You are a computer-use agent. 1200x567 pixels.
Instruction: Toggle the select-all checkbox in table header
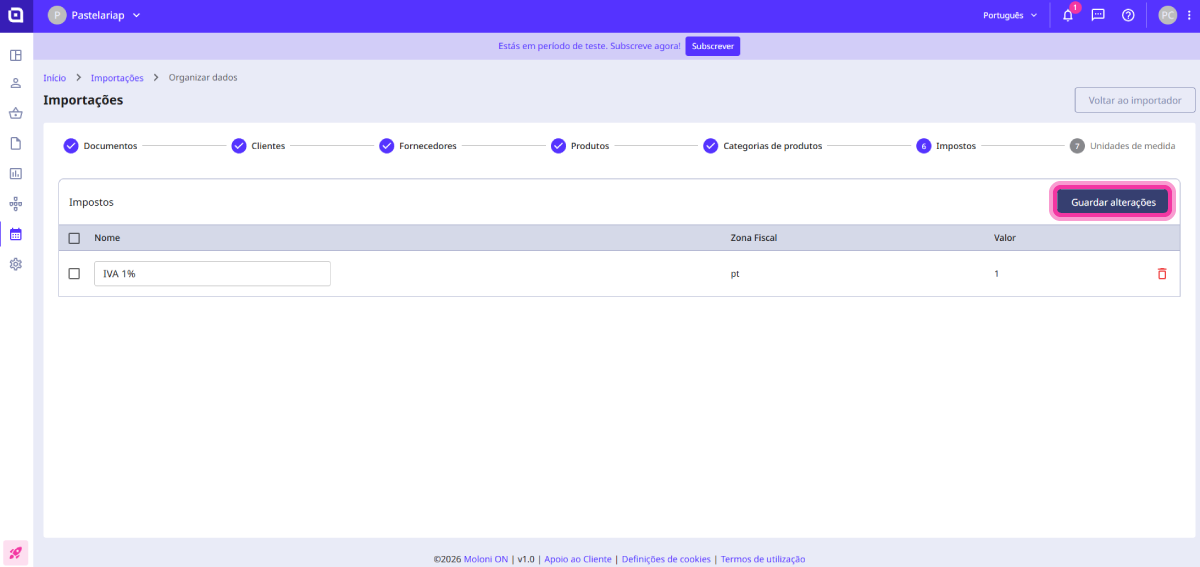(74, 238)
